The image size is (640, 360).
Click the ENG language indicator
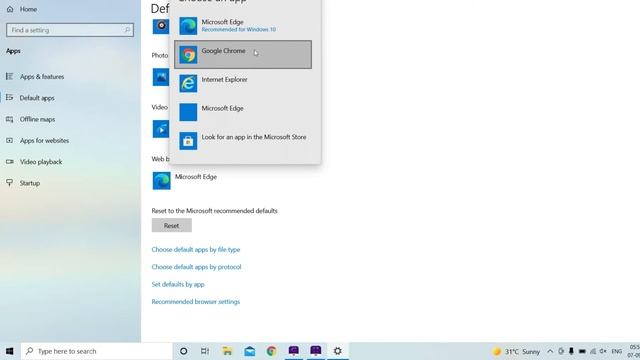pyautogui.click(x=616, y=351)
